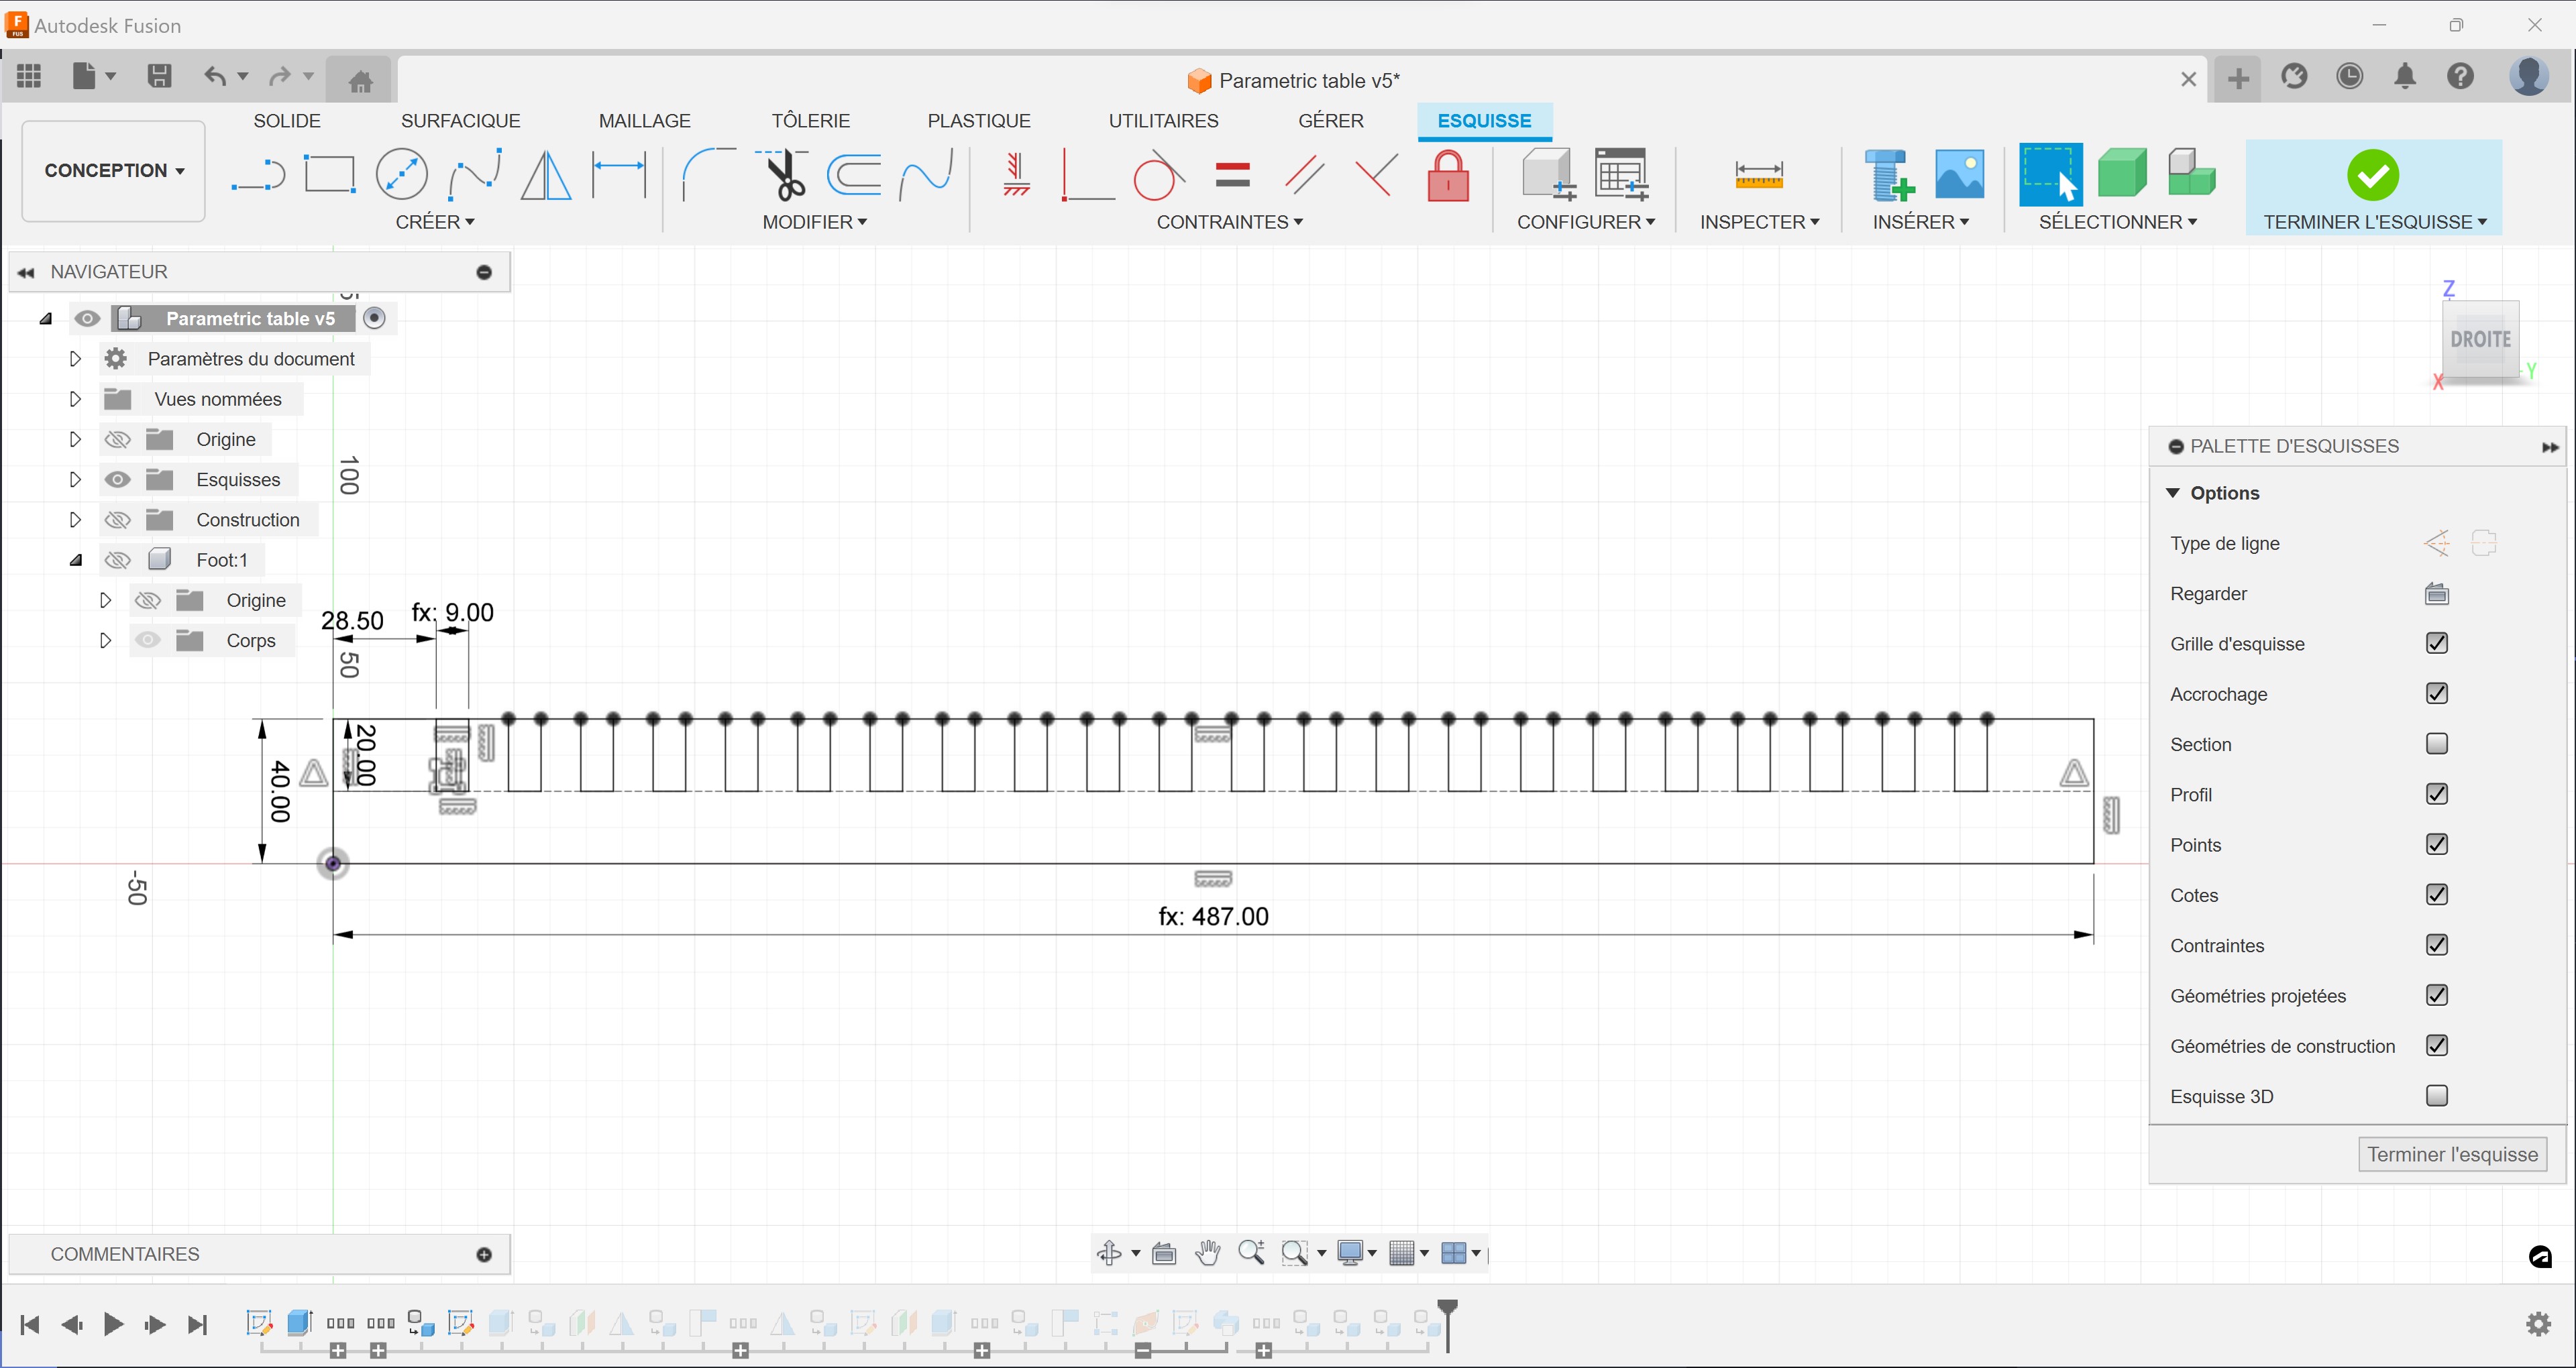Open the CONTRAINTES dropdown menu

(1229, 222)
